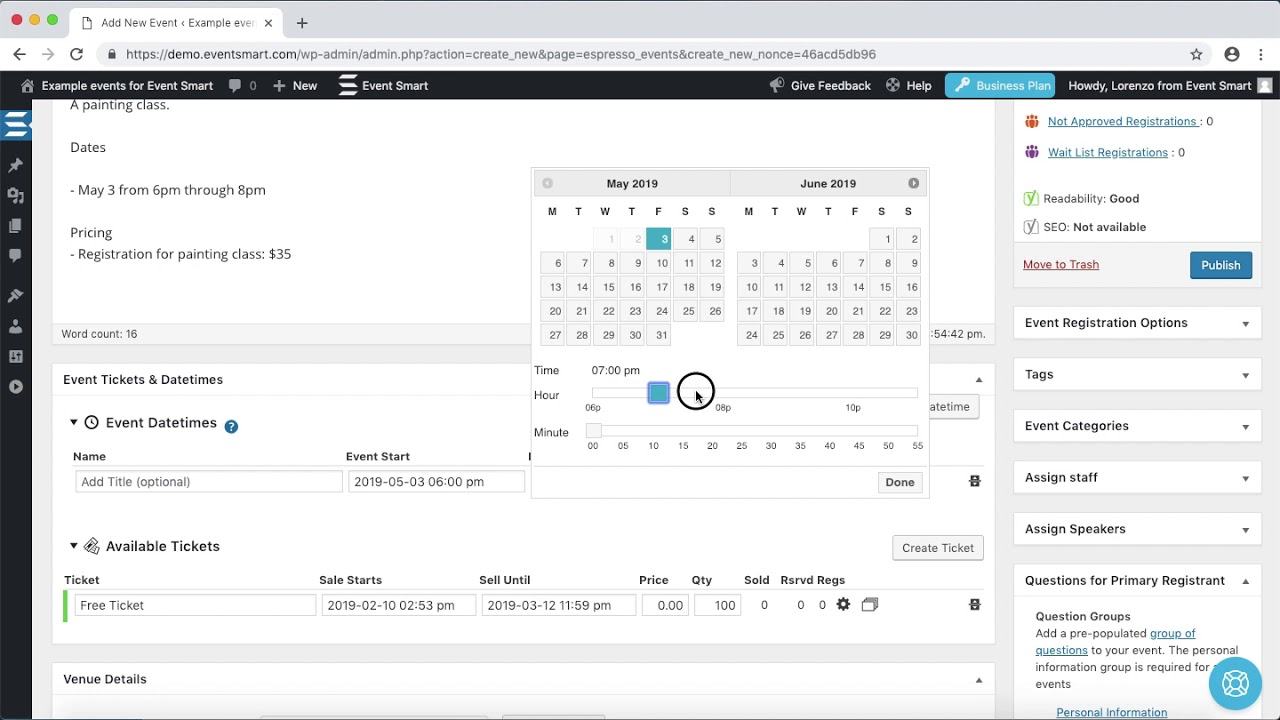Open Chrome profile icon
The height and width of the screenshot is (720, 1280).
tap(1232, 54)
